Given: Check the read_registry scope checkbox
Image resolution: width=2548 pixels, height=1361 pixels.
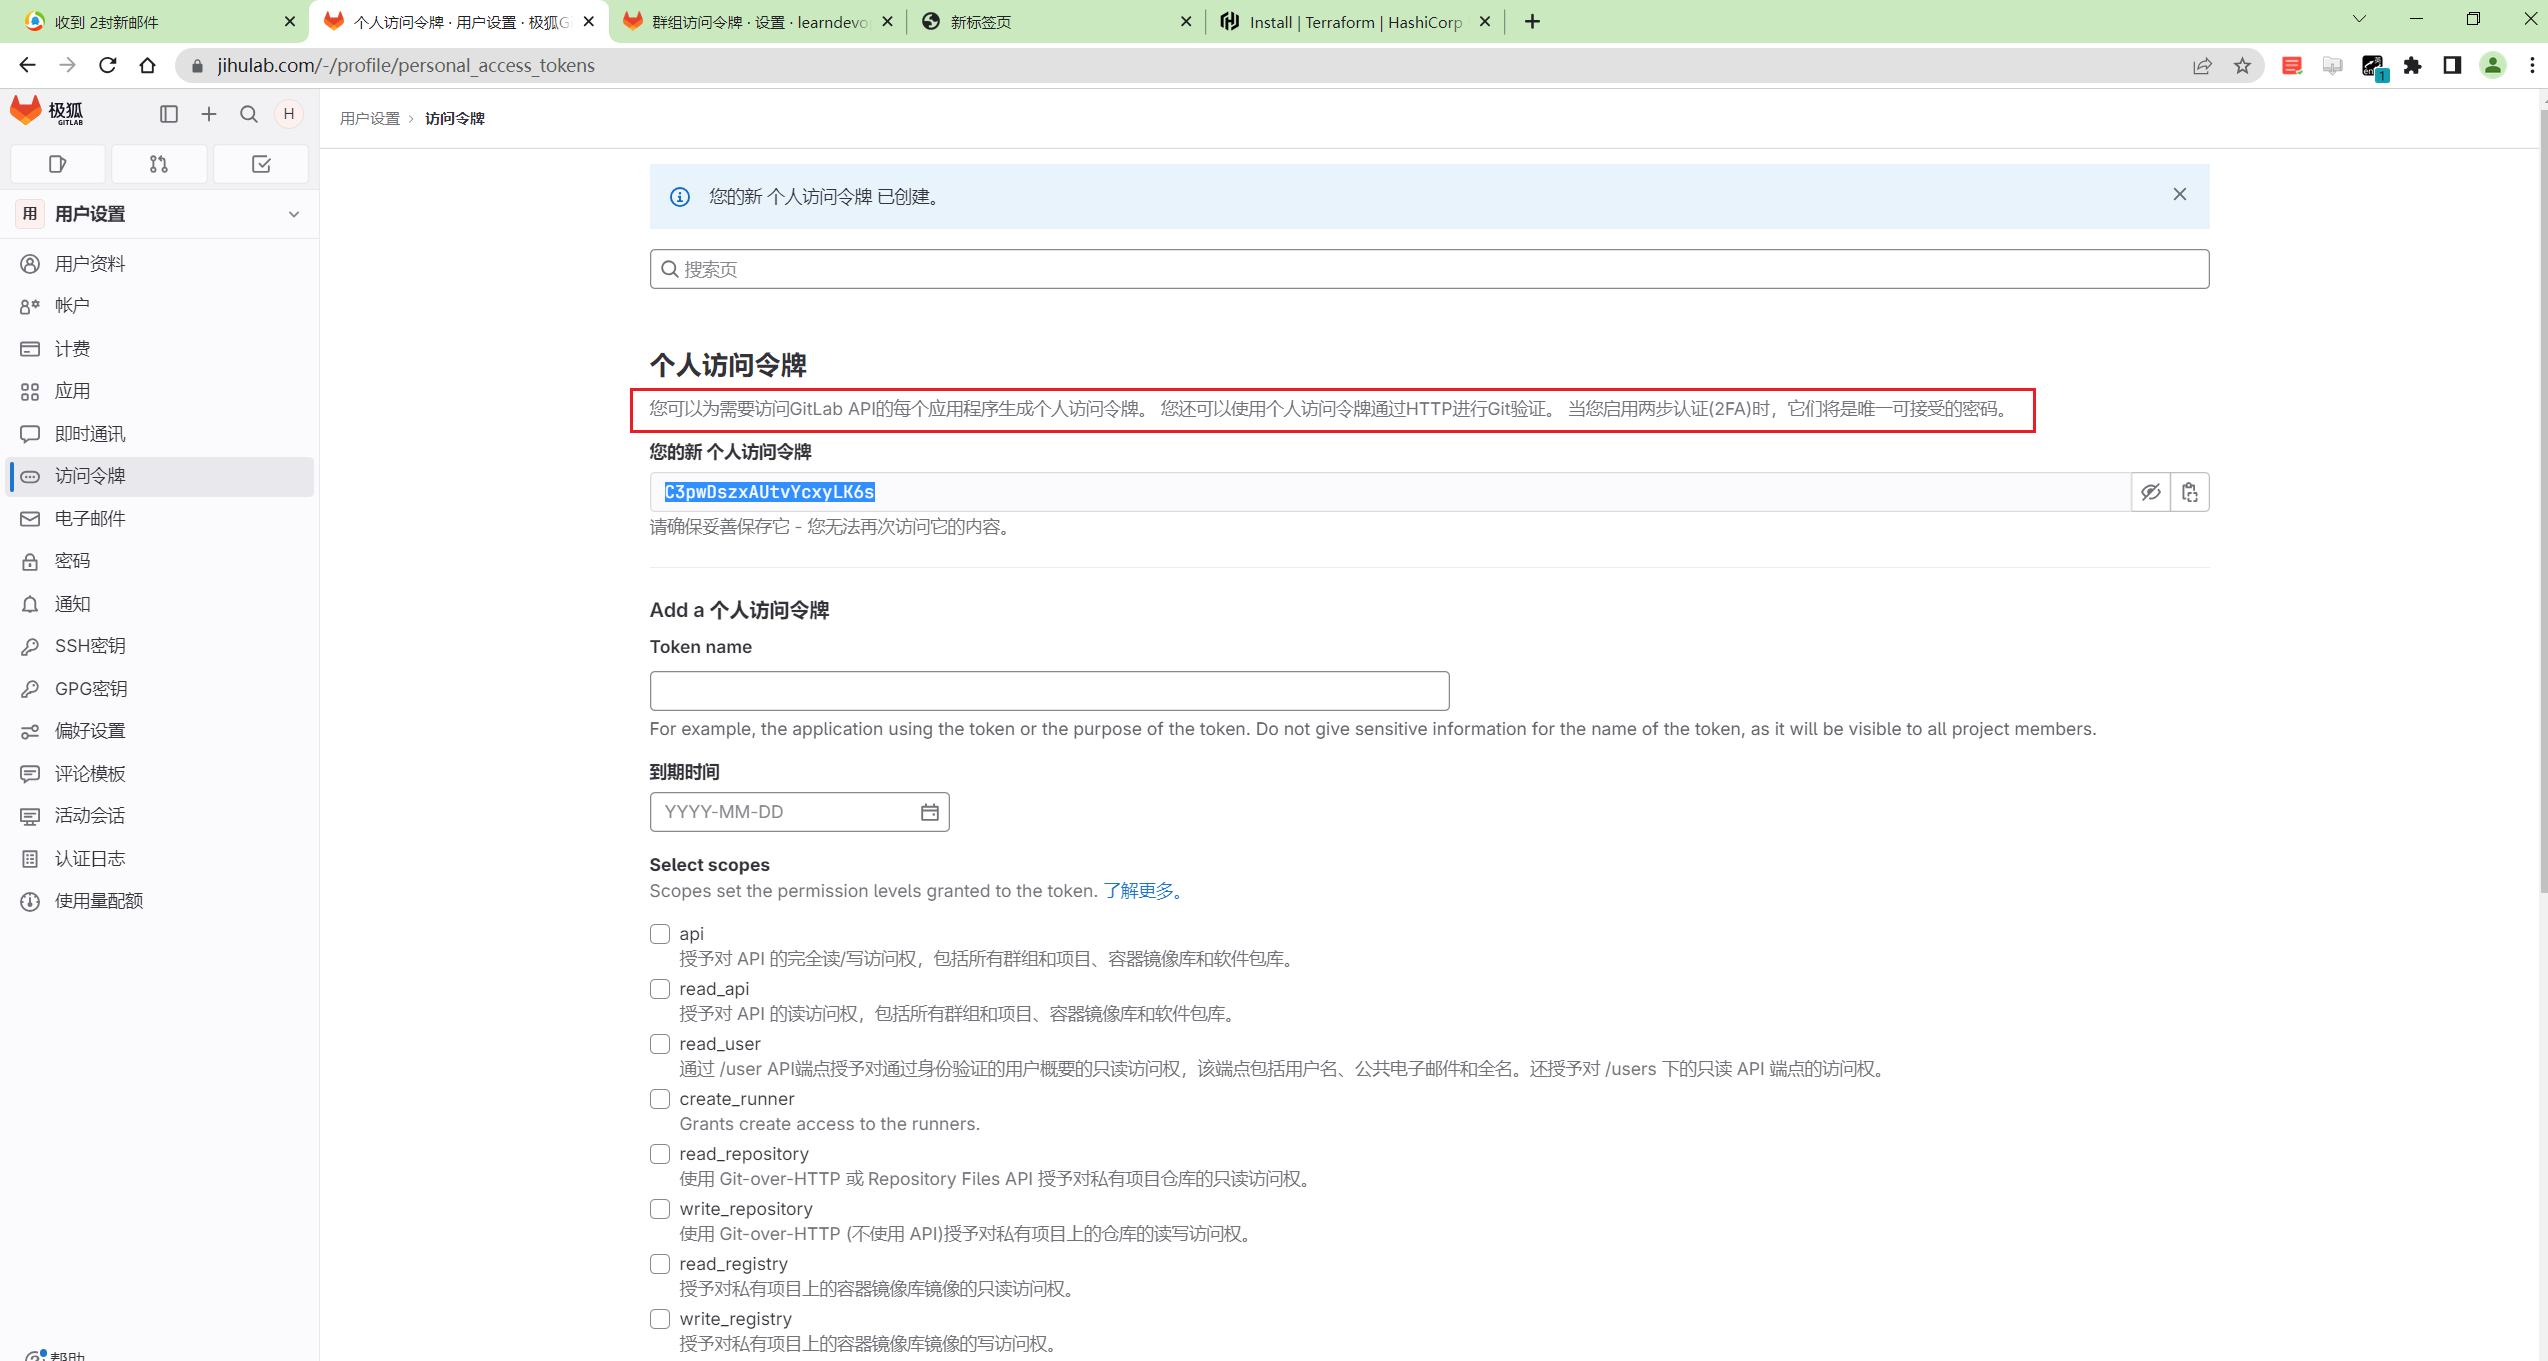Looking at the screenshot, I should [660, 1264].
